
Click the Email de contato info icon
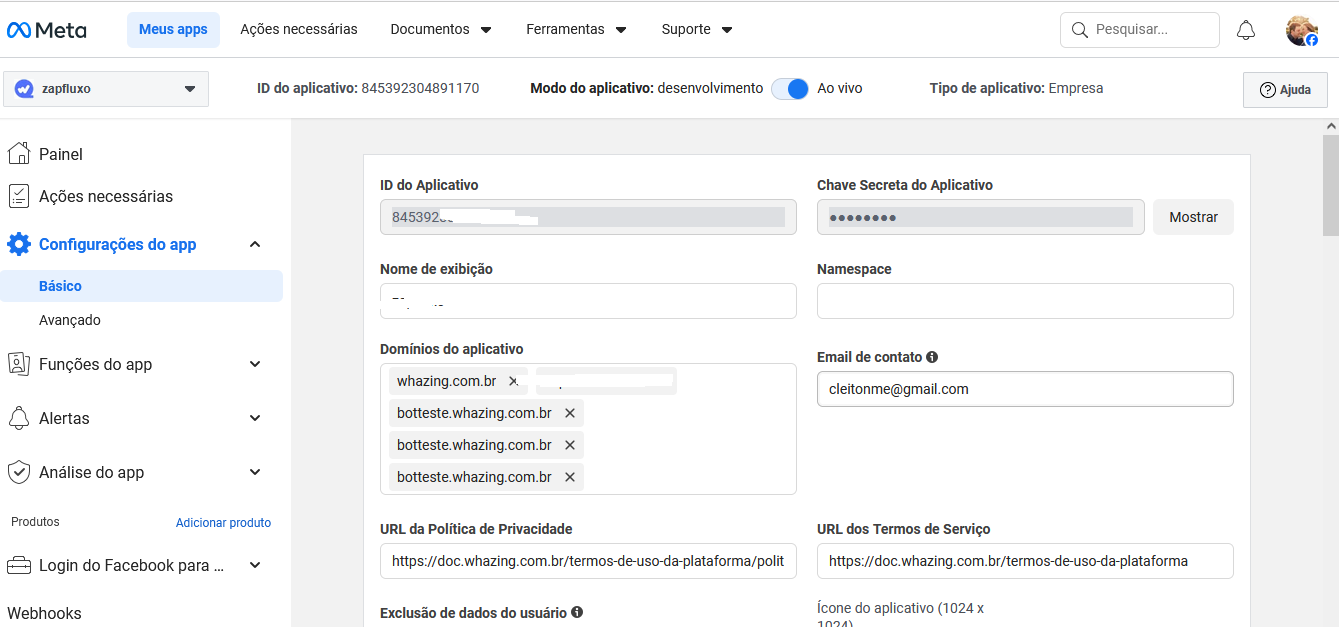click(932, 357)
